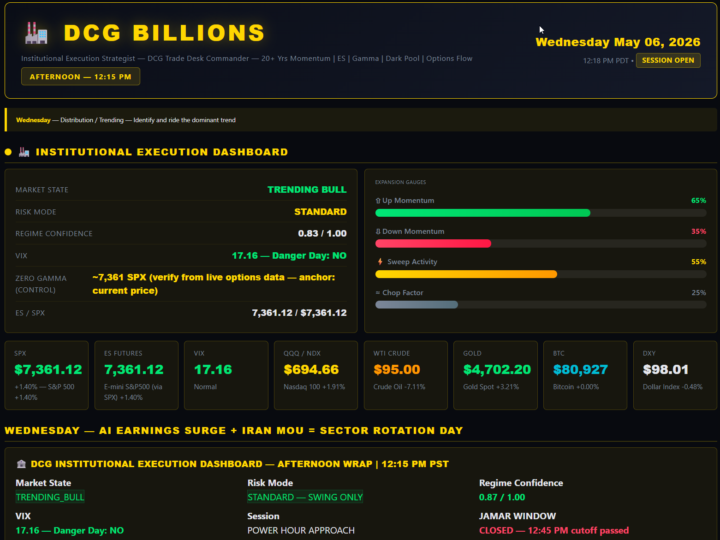Click the factory icon next to Institutional Execution Dashboard
This screenshot has height=540, width=720.
coord(24,152)
